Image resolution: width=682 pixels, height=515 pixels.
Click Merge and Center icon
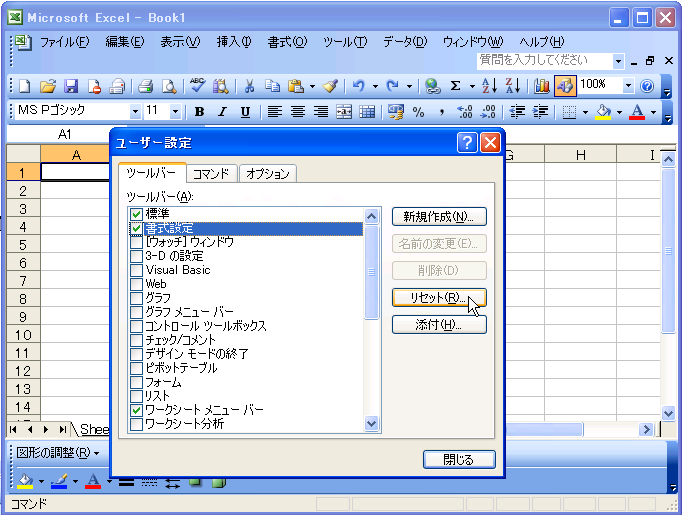coord(344,112)
